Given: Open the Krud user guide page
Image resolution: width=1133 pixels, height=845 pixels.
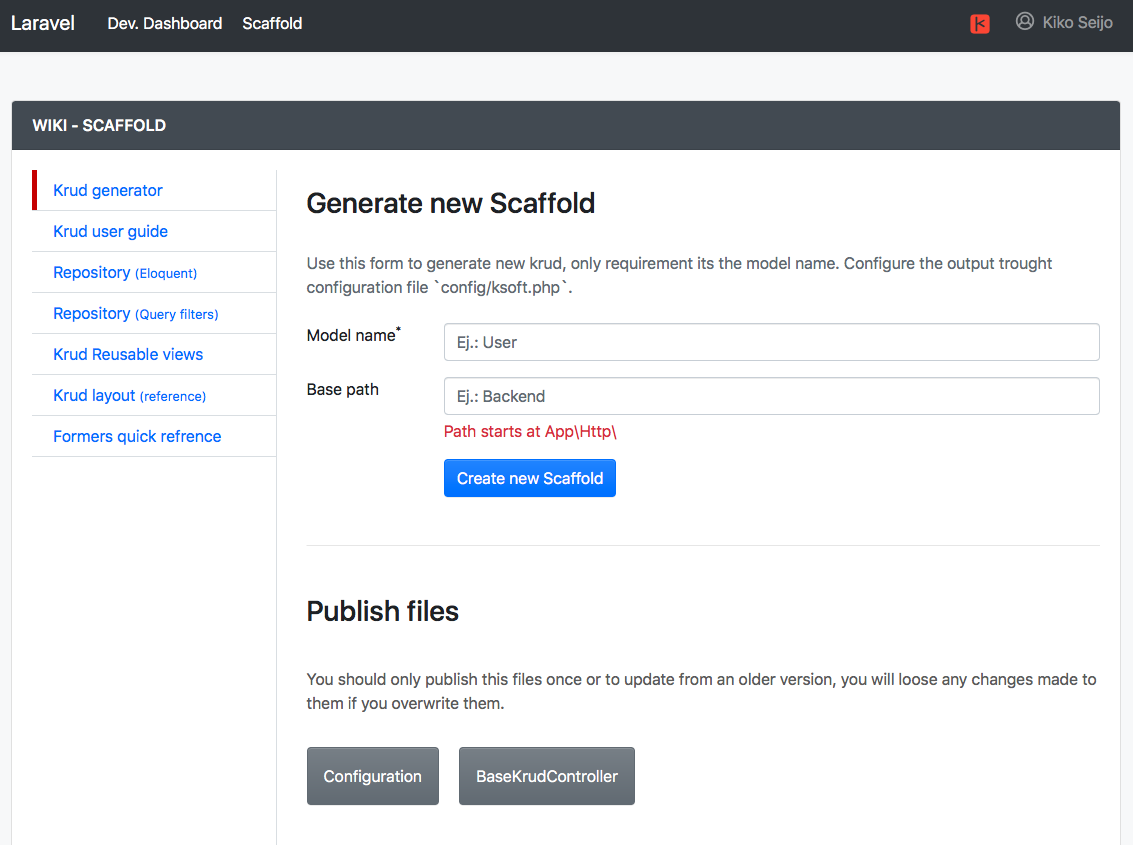Looking at the screenshot, I should pyautogui.click(x=110, y=231).
